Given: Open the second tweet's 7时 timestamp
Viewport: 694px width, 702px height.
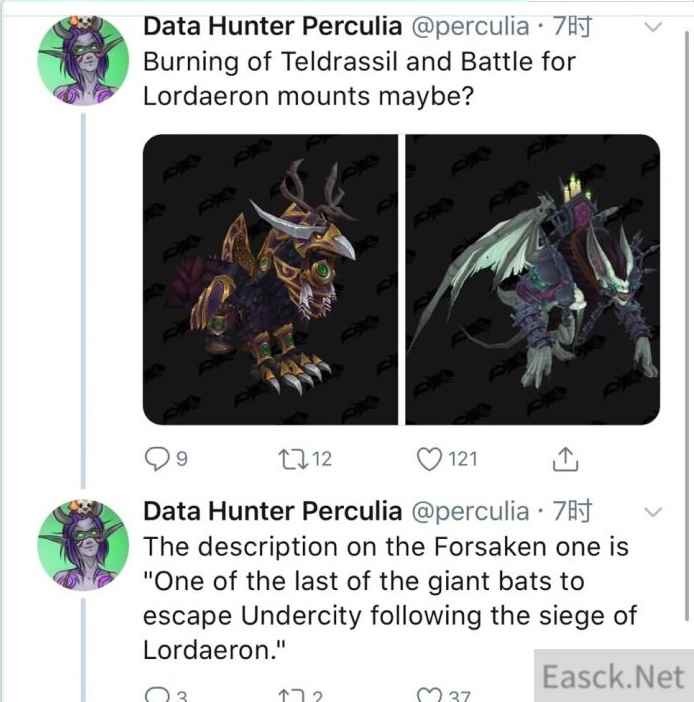Looking at the screenshot, I should coord(572,511).
